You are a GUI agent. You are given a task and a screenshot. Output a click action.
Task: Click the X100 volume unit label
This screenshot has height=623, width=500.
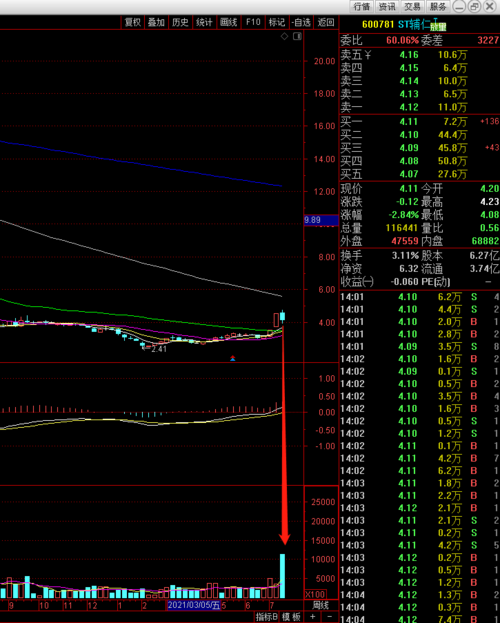(315, 594)
